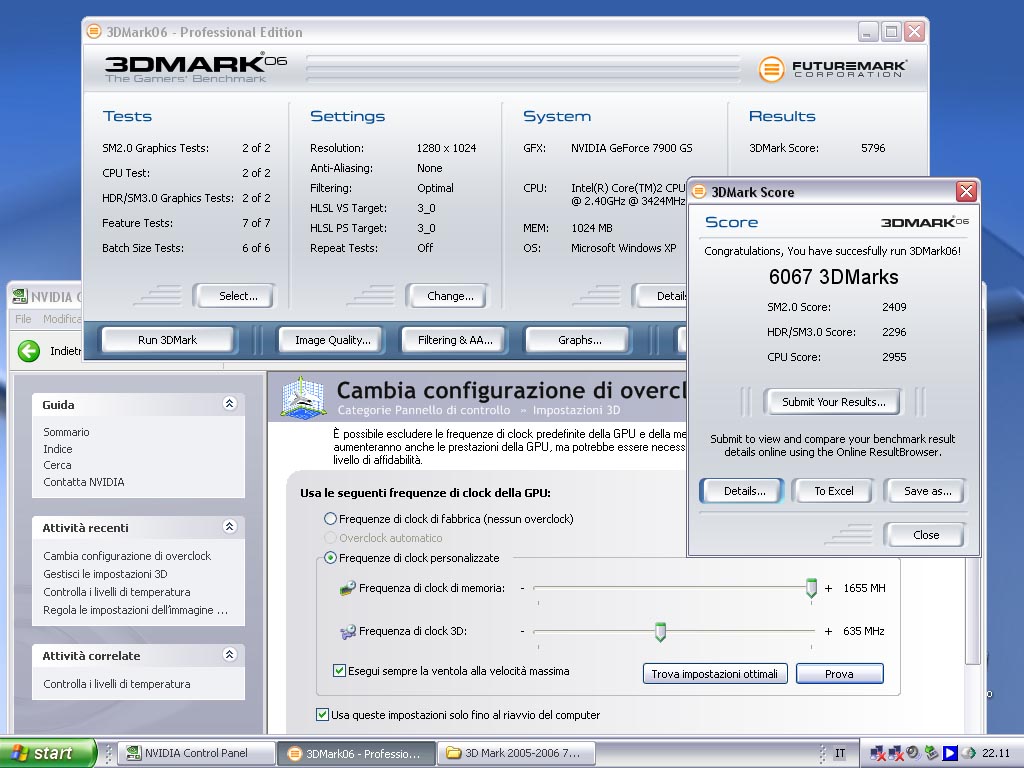Open Indice help link
This screenshot has height=768, width=1024.
click(x=57, y=449)
